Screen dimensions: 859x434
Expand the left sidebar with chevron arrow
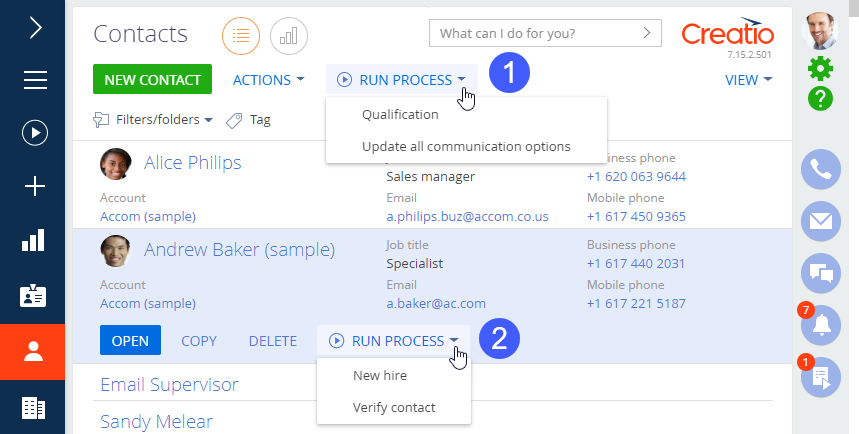(35, 27)
